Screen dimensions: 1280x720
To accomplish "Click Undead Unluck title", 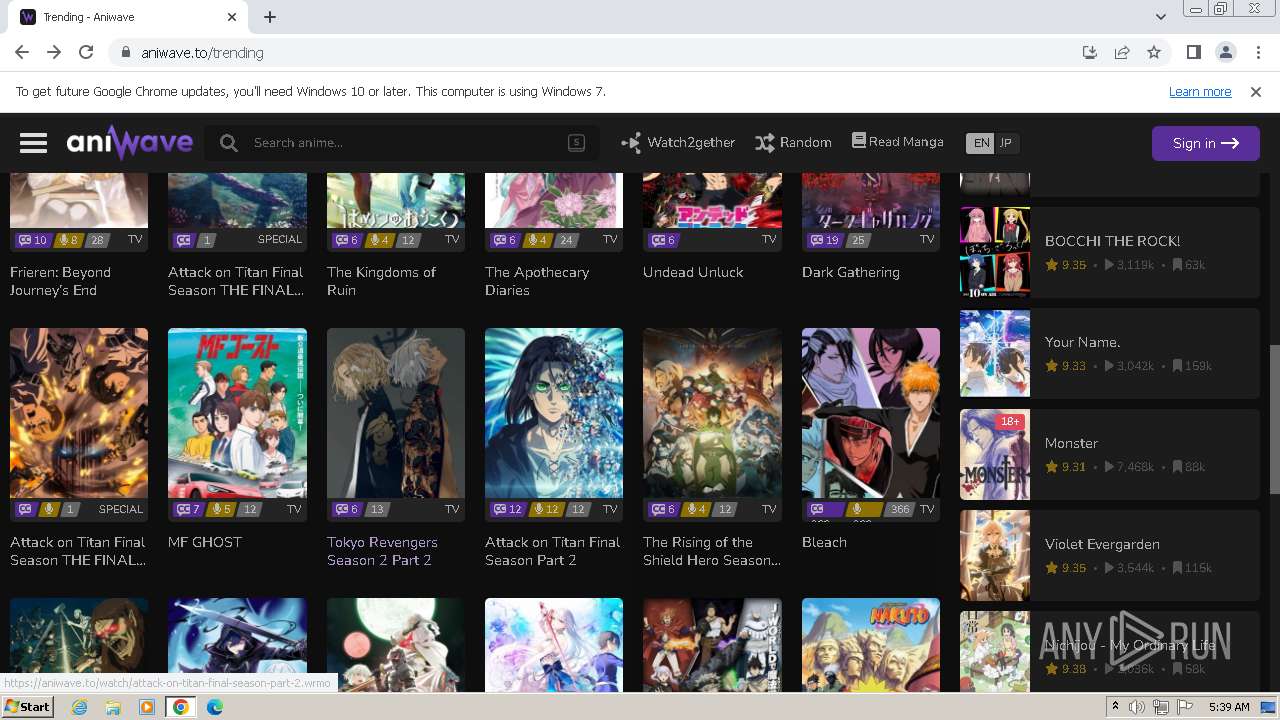I will pos(693,272).
